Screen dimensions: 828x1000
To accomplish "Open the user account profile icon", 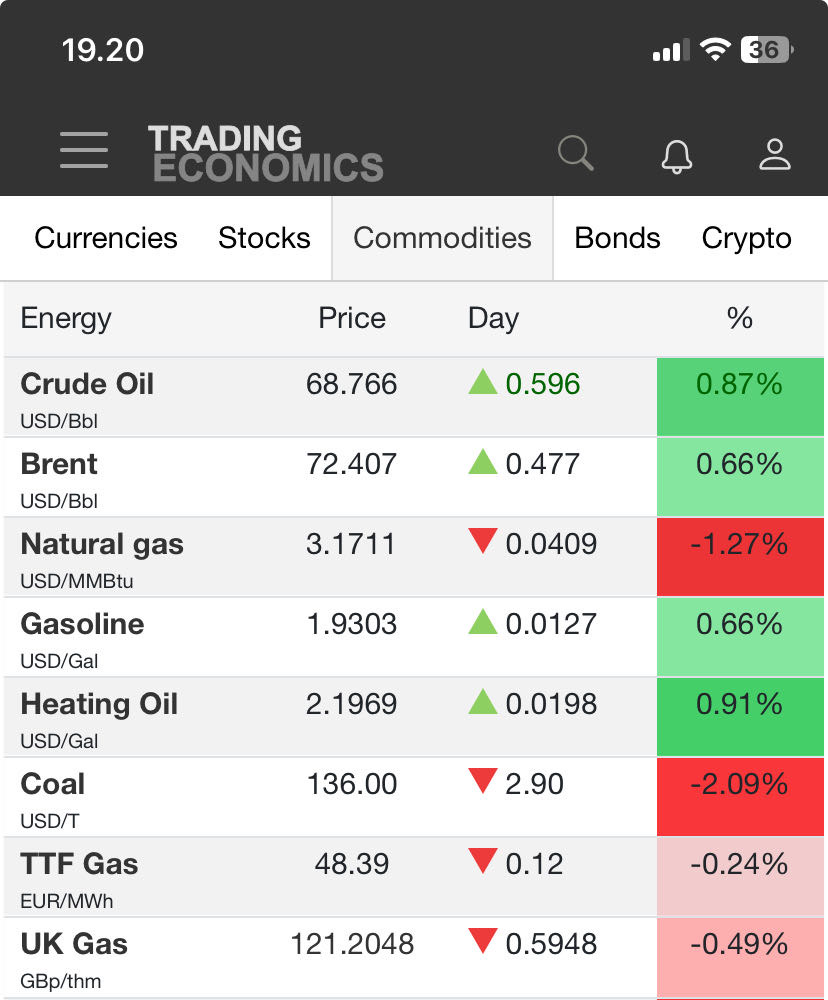I will [x=774, y=154].
